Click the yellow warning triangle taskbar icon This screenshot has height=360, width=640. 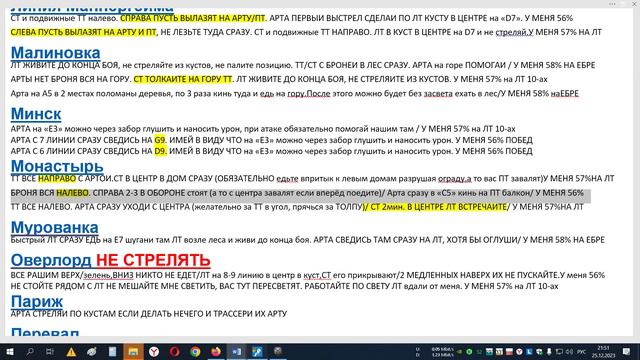[71, 352]
